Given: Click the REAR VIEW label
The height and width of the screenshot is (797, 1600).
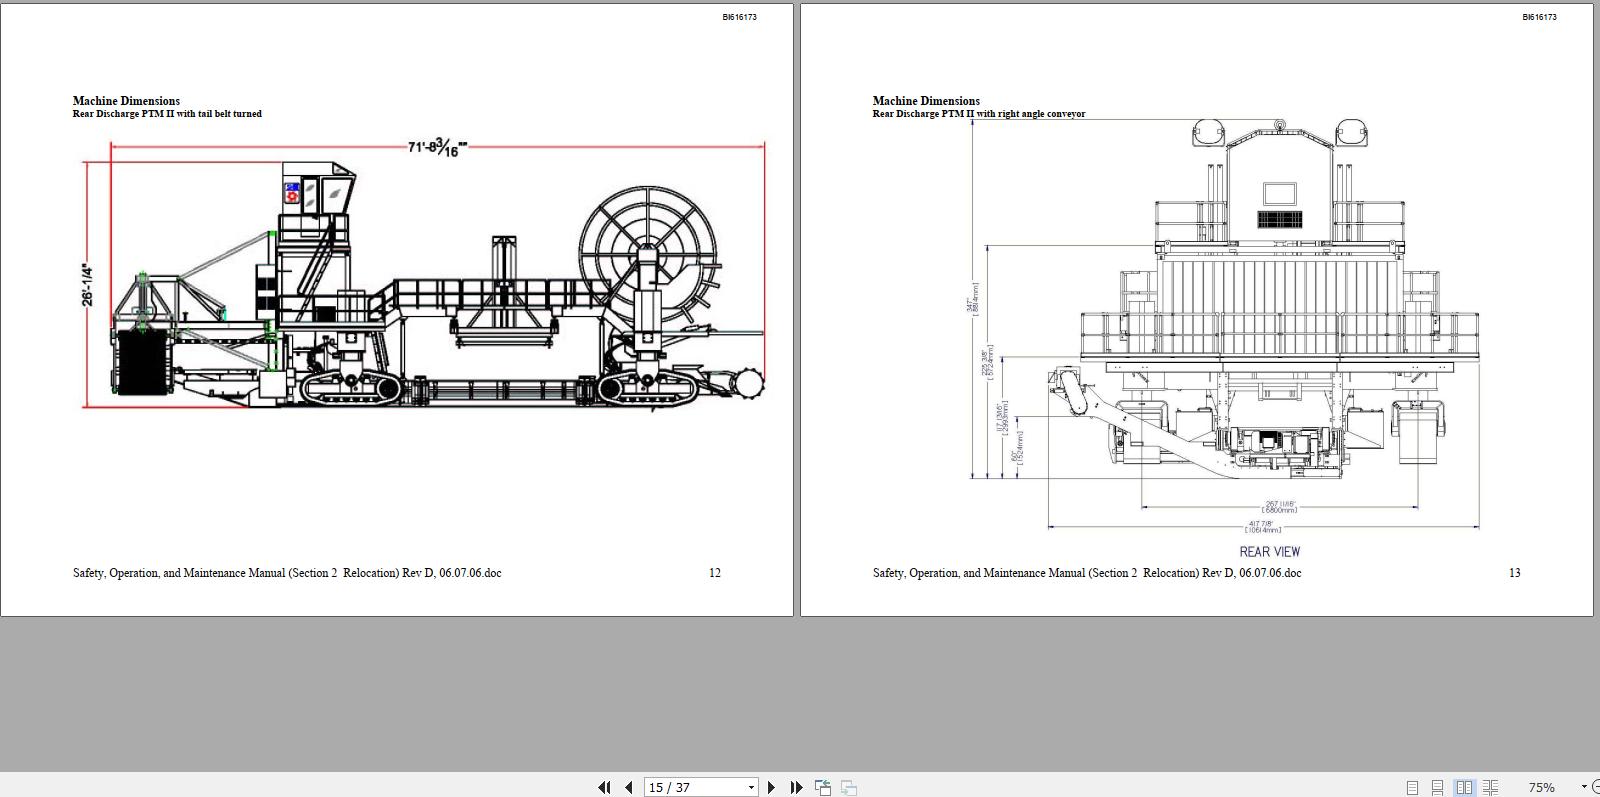Looking at the screenshot, I should point(1270,551).
